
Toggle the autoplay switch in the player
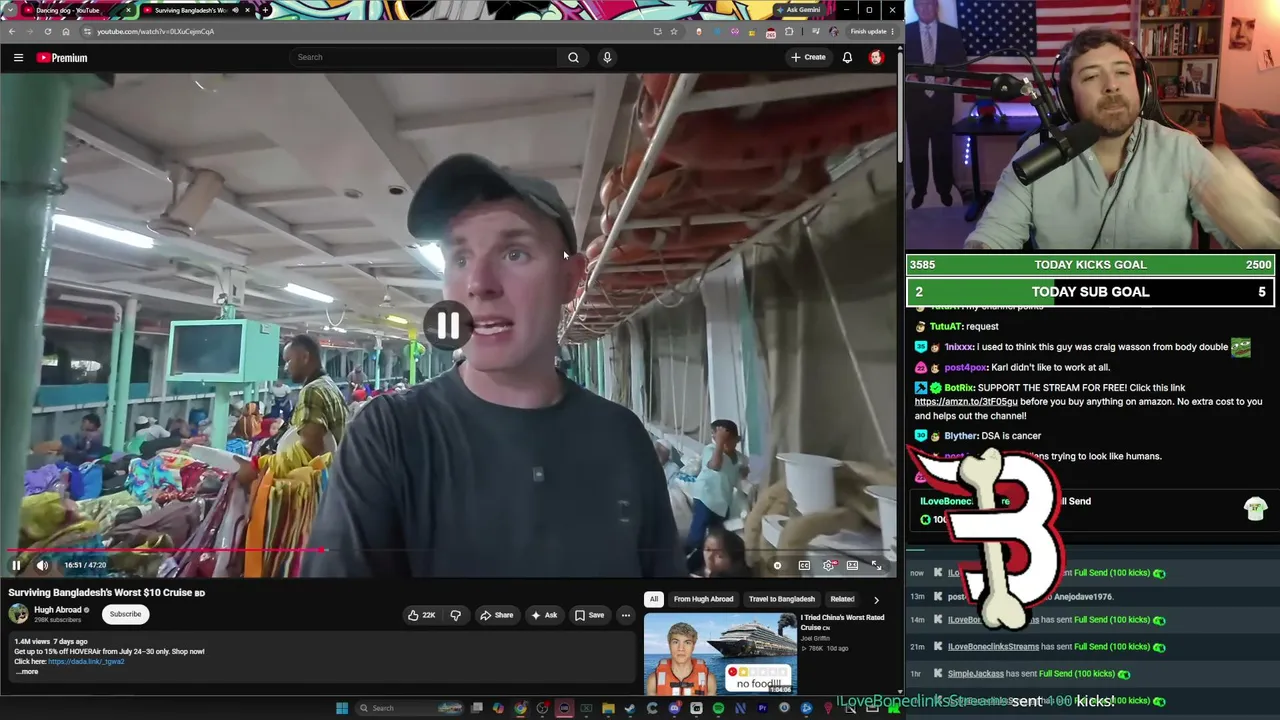(x=777, y=566)
